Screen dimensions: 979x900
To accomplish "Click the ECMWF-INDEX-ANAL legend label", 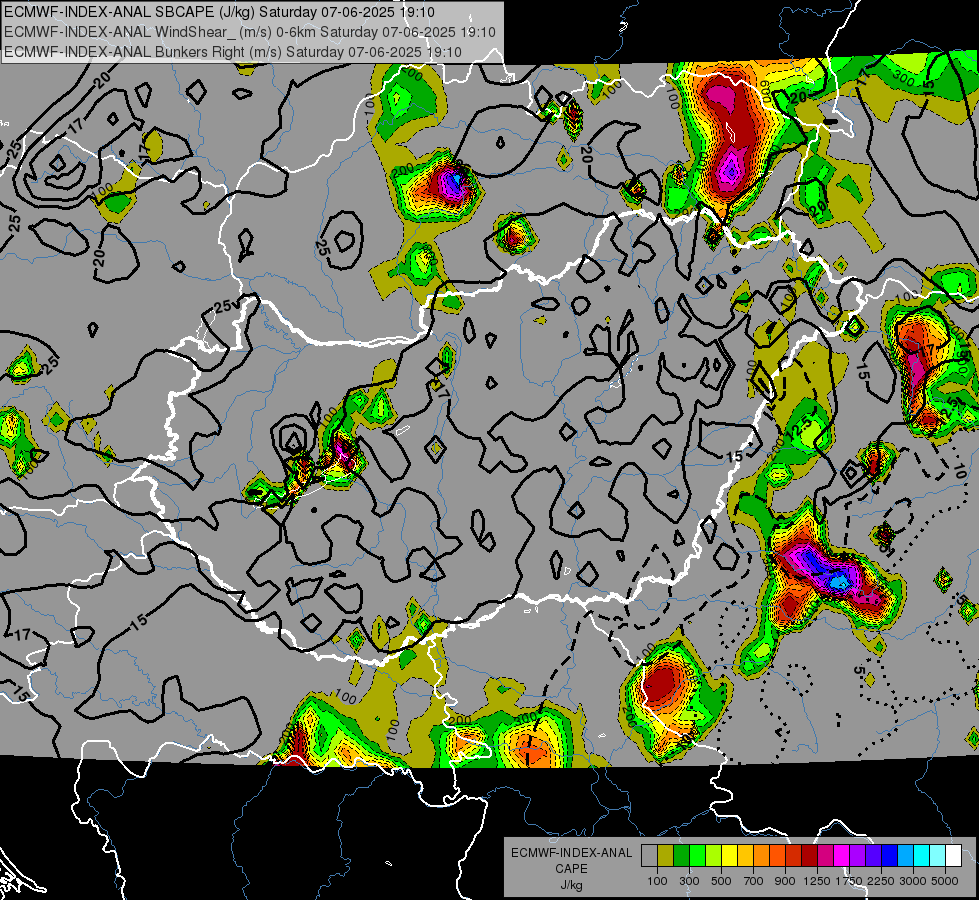I will click(x=571, y=853).
